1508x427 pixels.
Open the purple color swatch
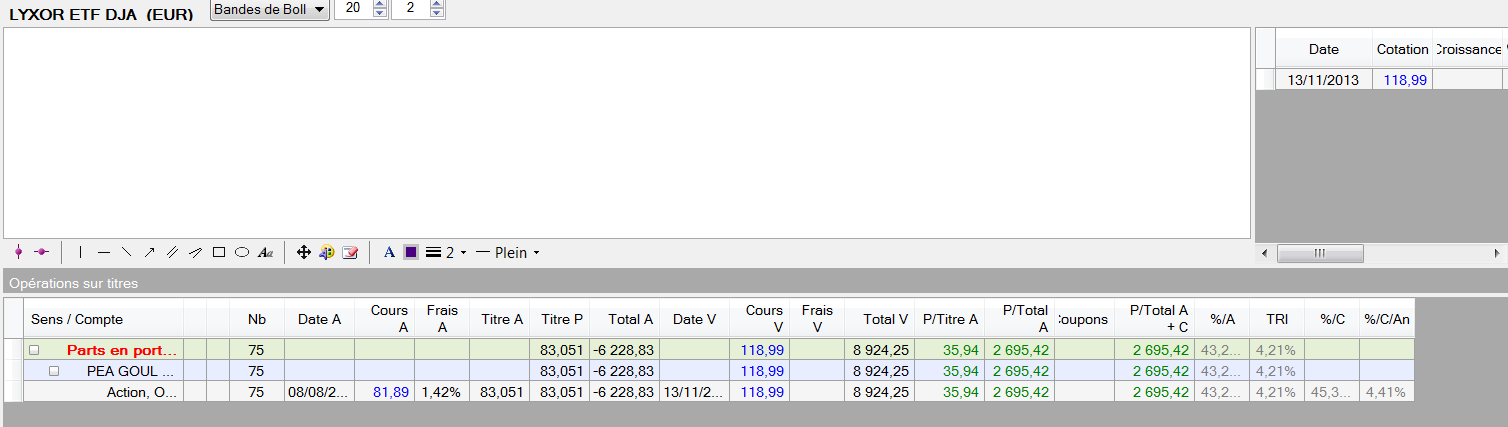411,253
